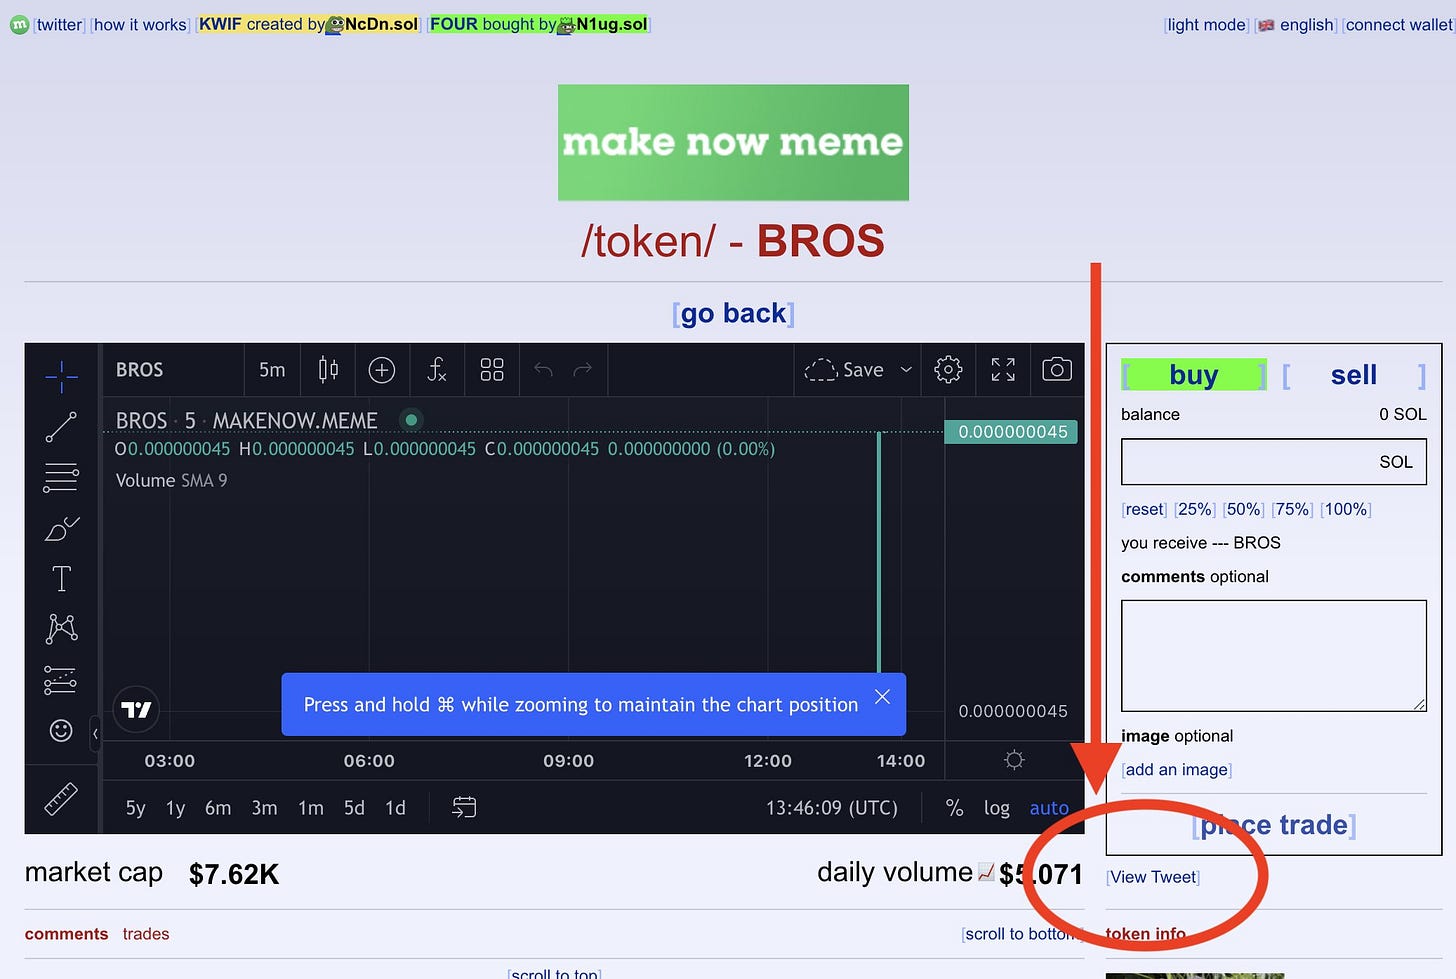Set chart range to 1m
Screen dimensions: 1456x979
click(311, 808)
